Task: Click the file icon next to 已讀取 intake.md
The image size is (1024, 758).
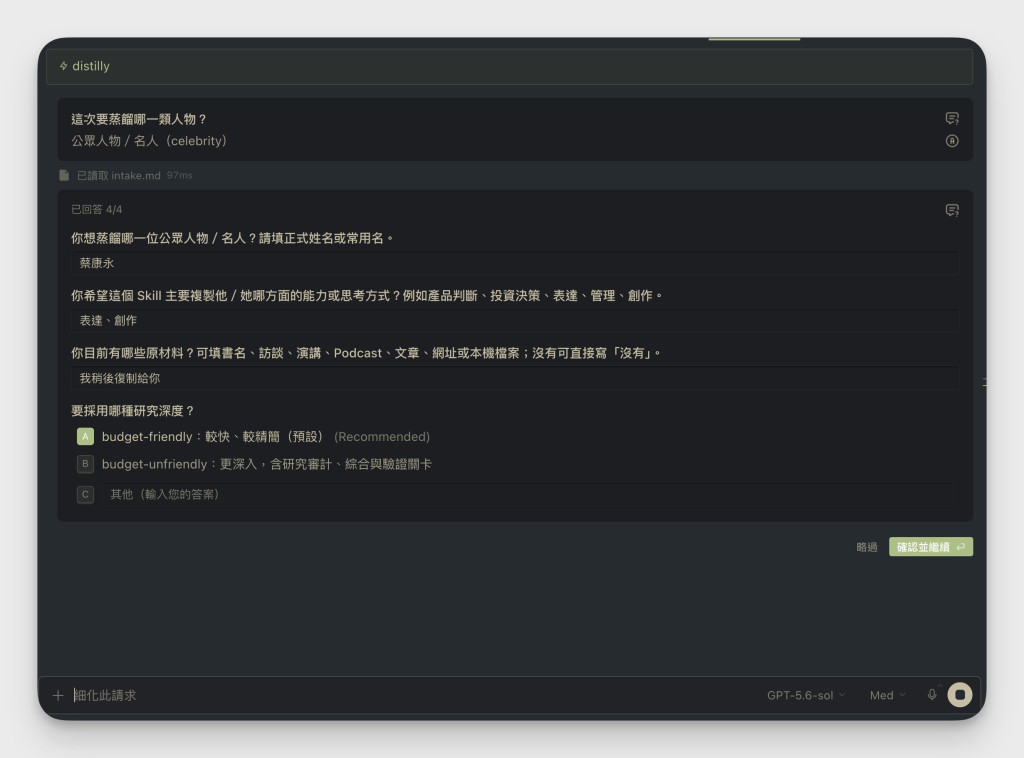Action: tap(64, 175)
